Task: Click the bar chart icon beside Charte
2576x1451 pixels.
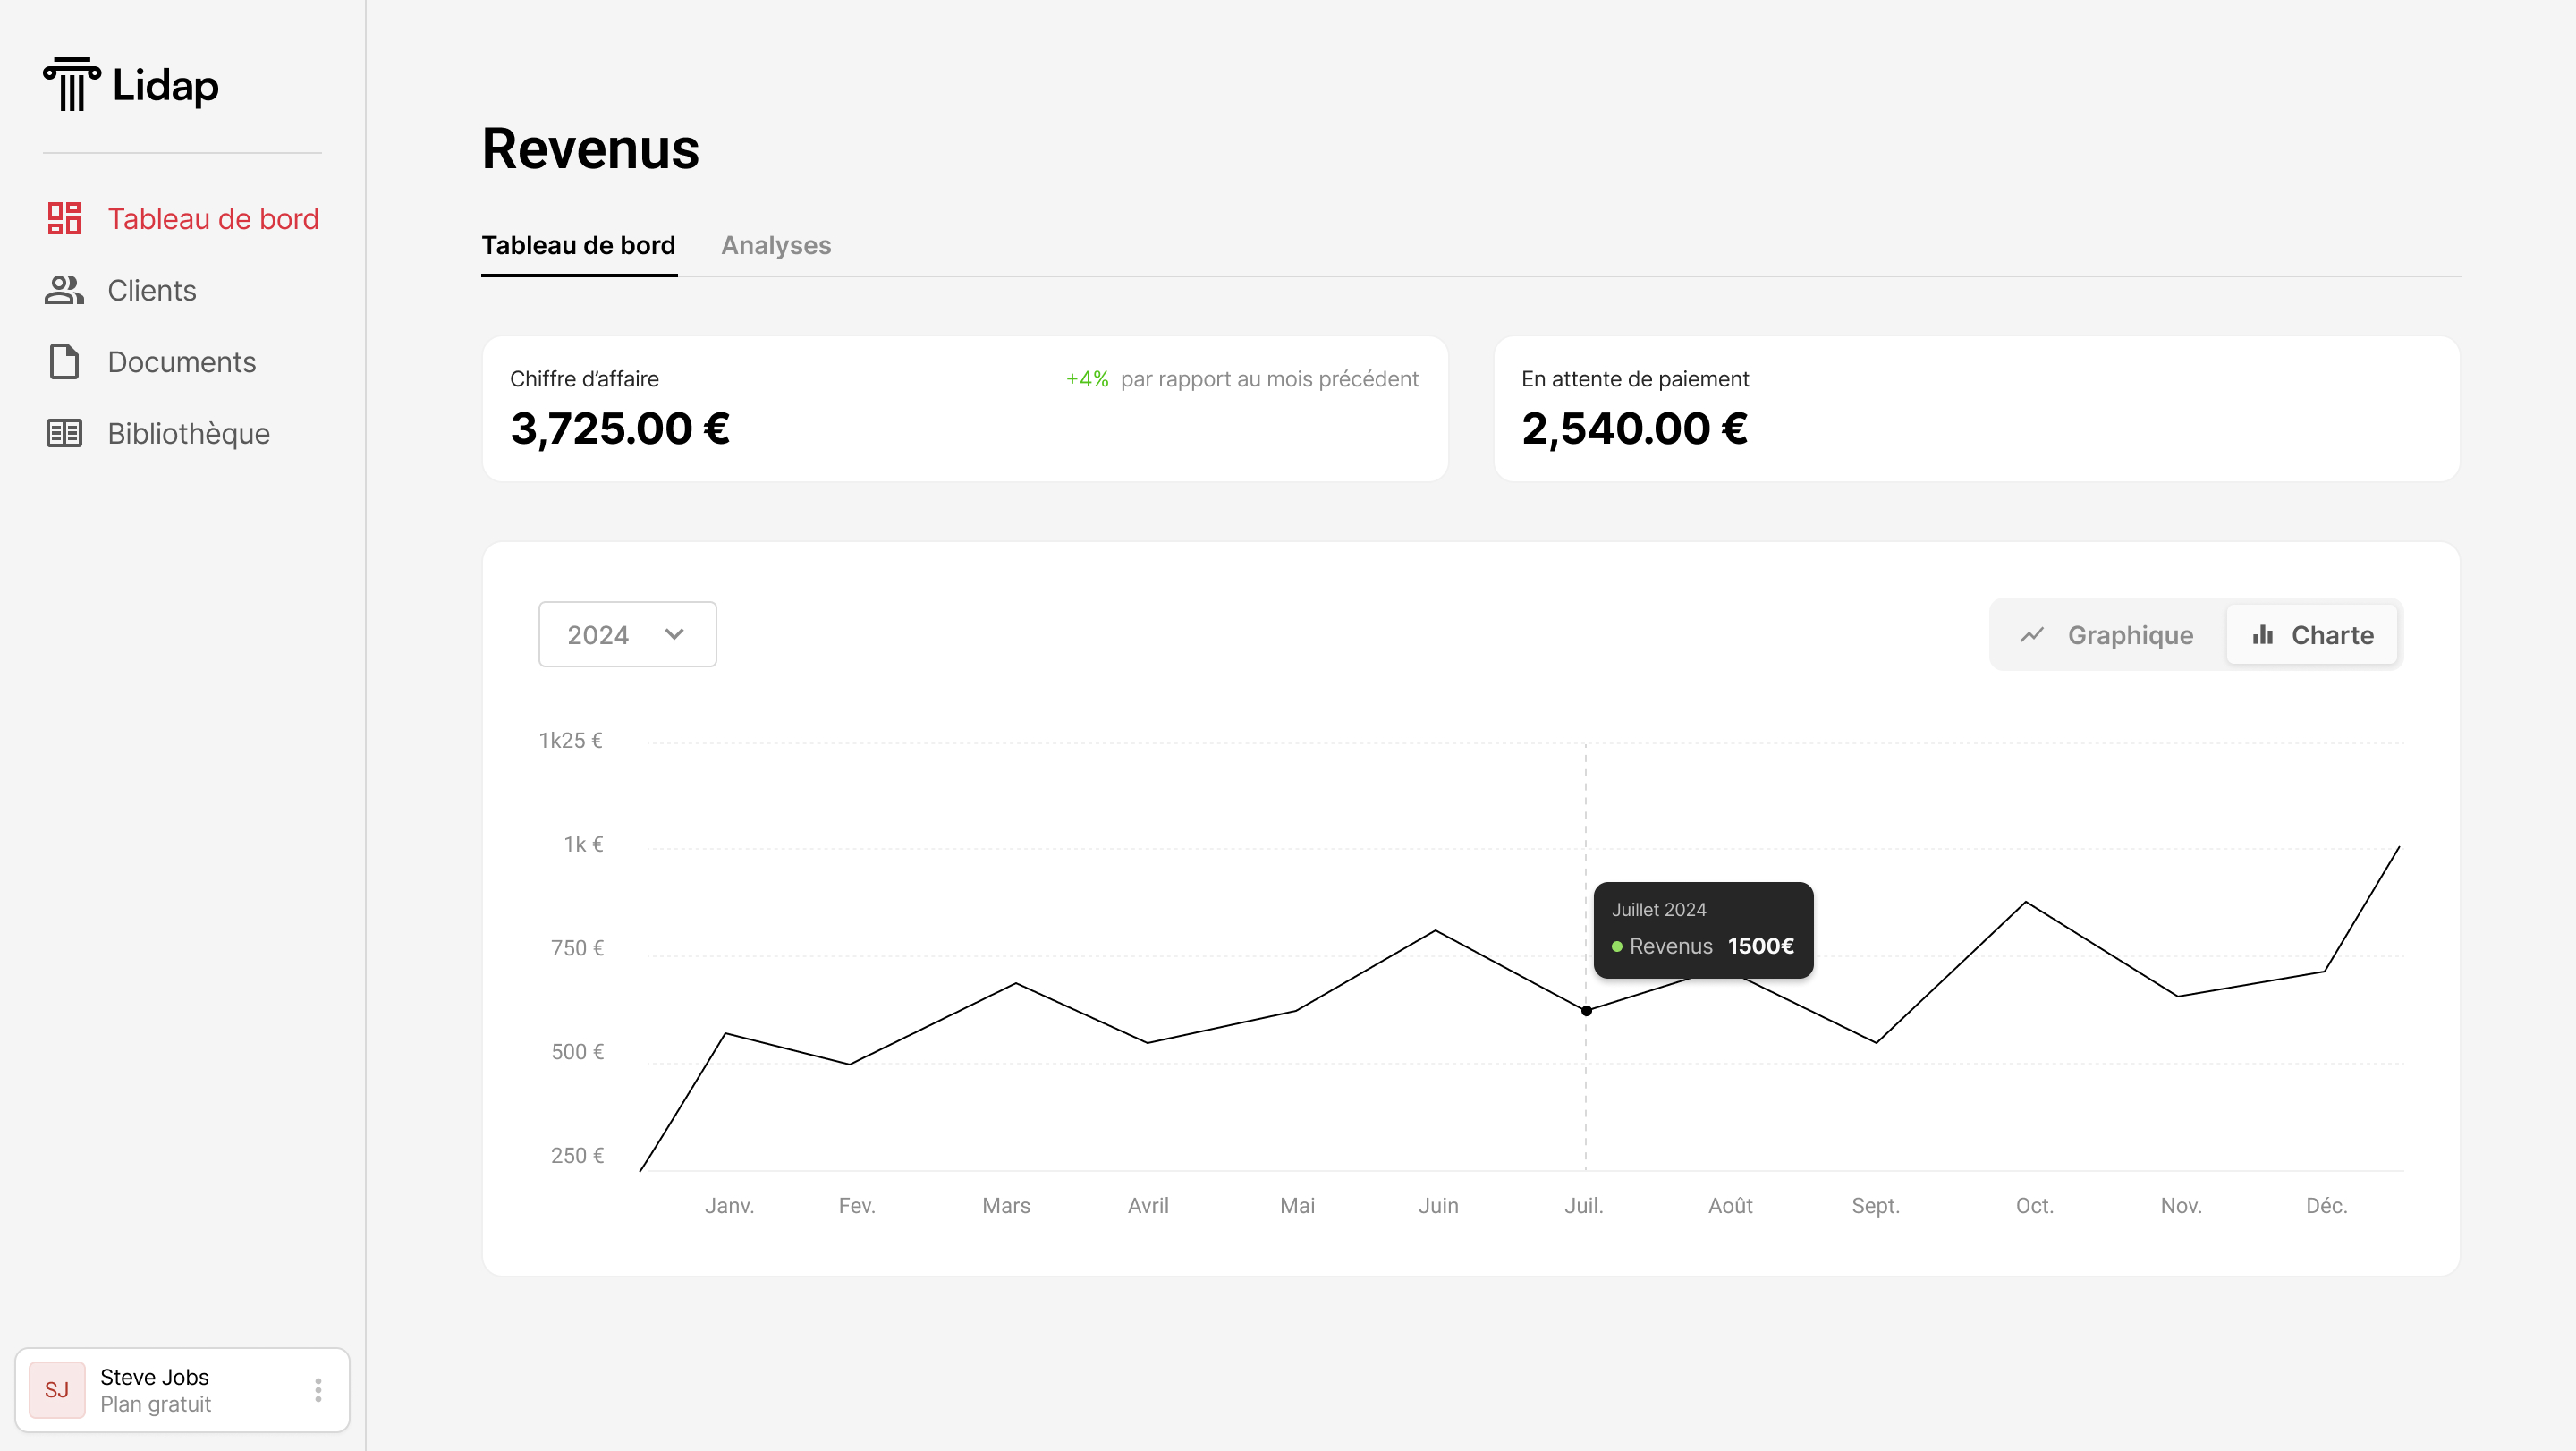Action: click(2262, 635)
